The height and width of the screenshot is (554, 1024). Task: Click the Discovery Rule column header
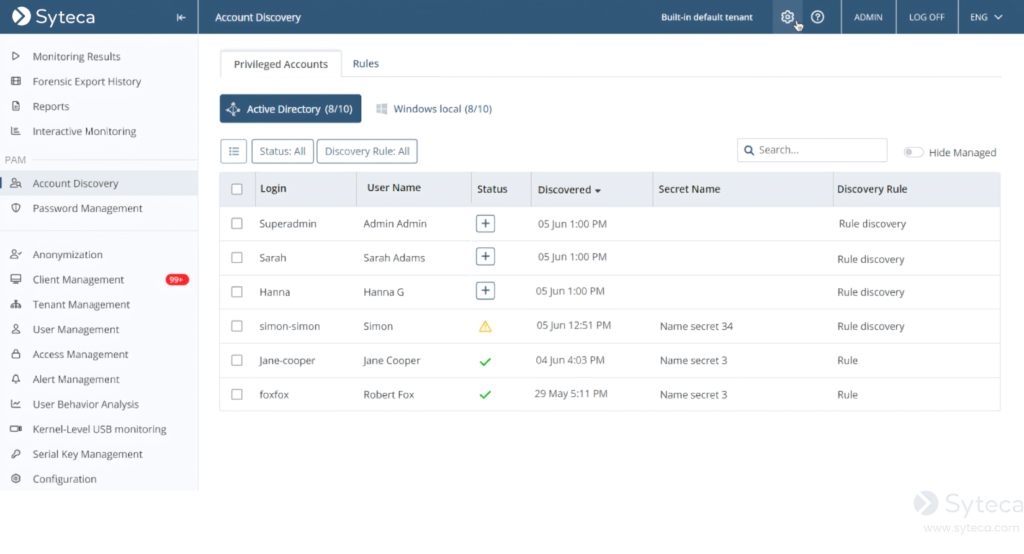pyautogui.click(x=872, y=189)
